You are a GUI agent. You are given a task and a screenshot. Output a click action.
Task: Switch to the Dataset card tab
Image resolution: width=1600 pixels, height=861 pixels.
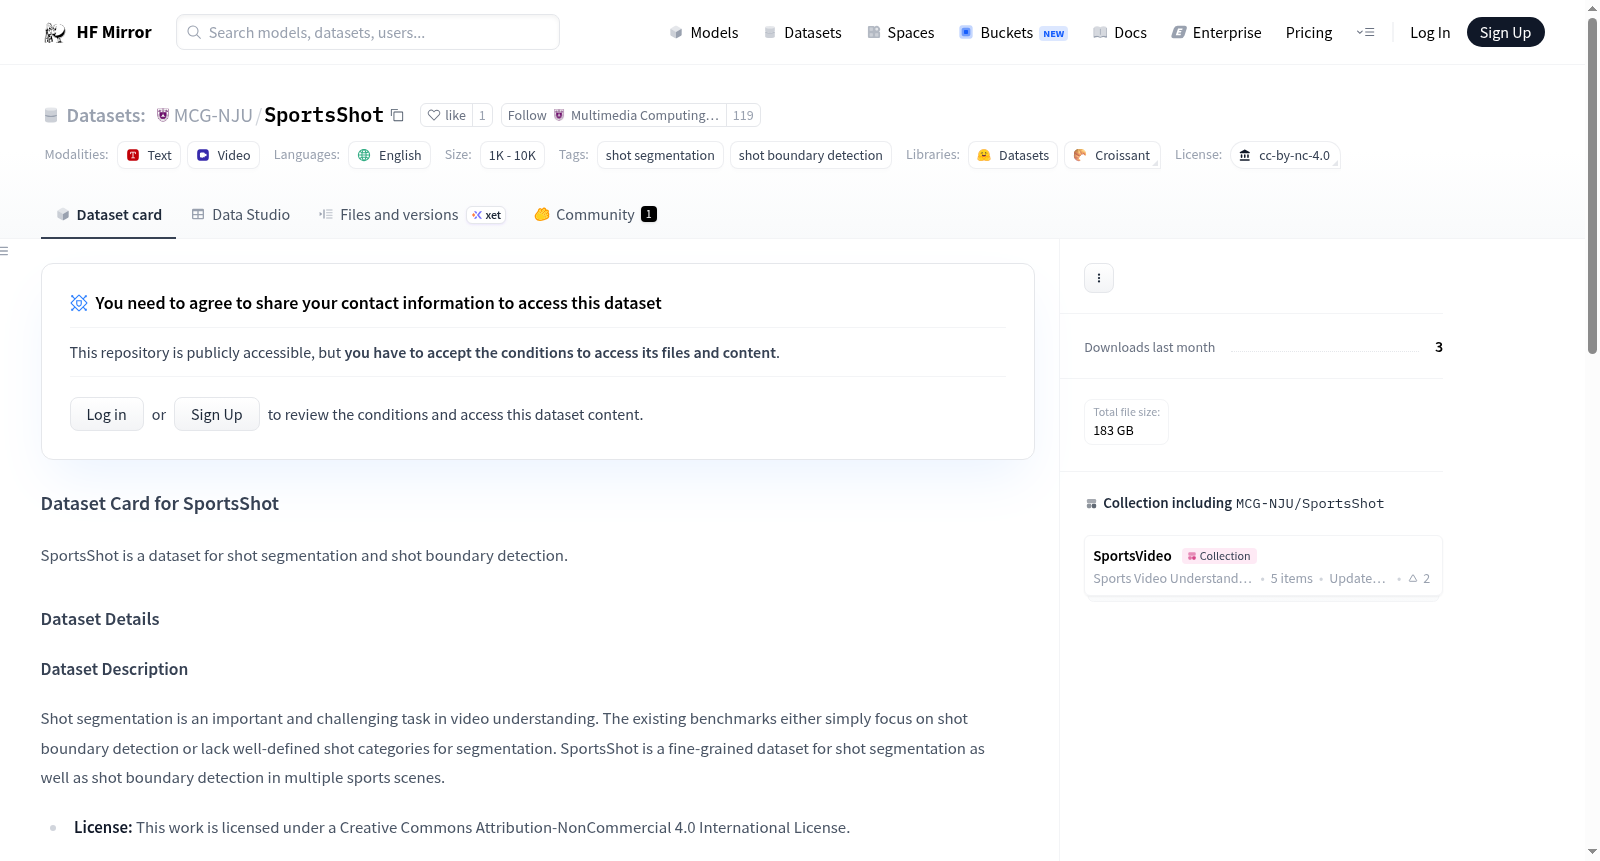click(x=109, y=214)
